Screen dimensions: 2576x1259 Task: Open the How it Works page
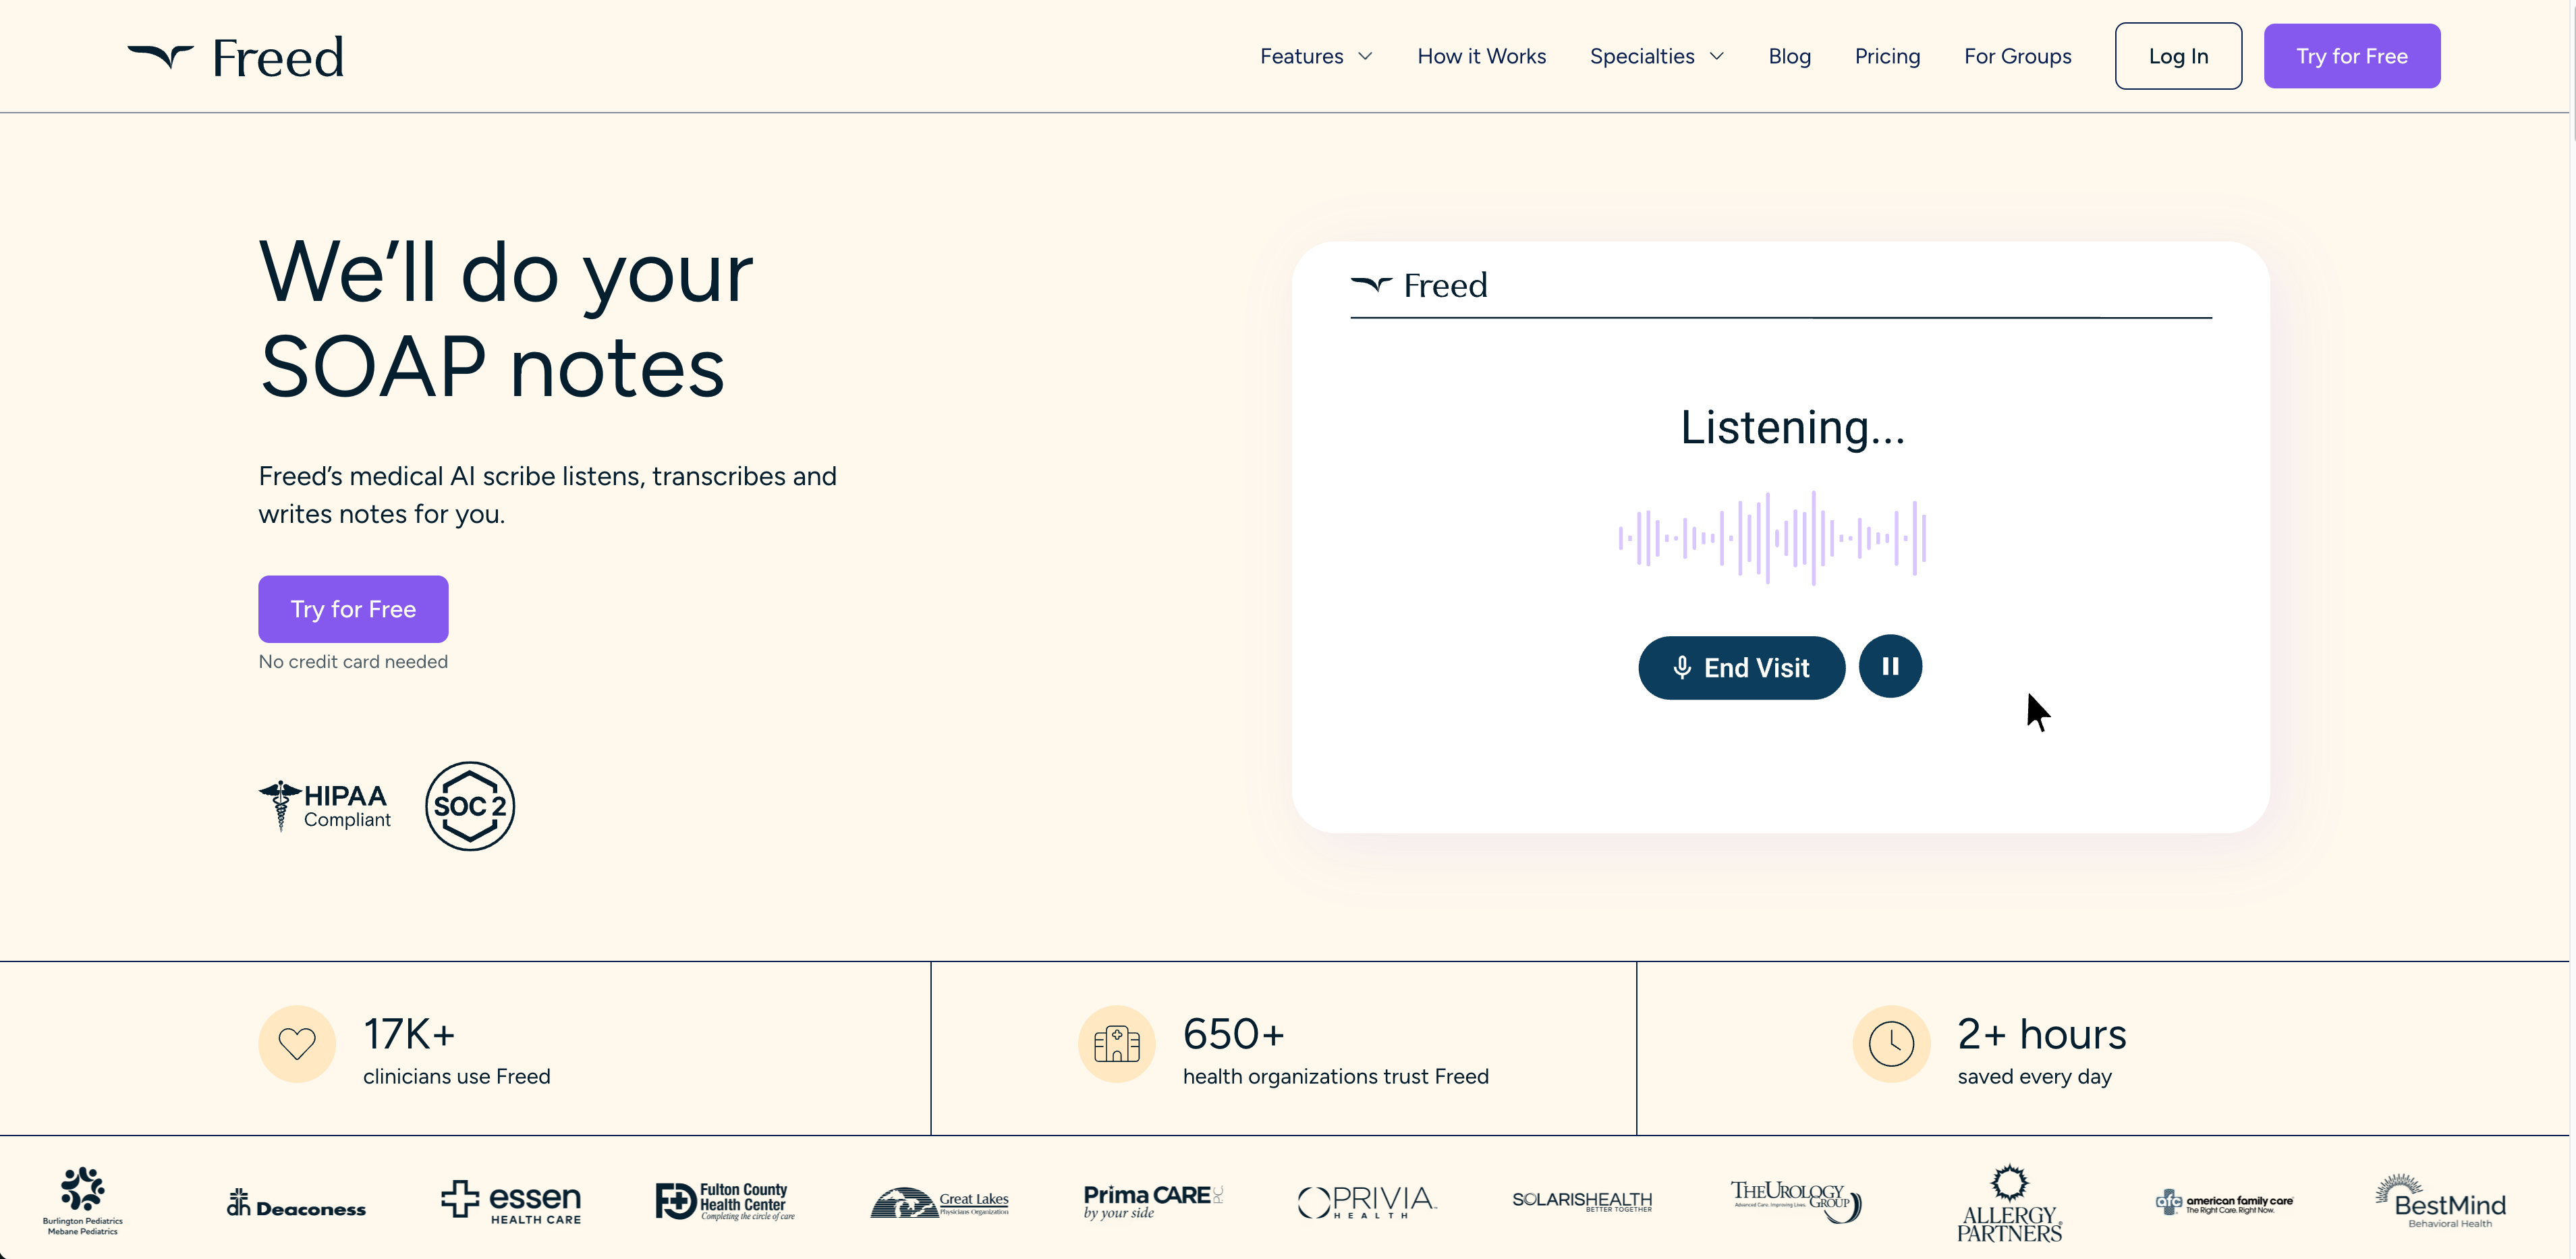pyautogui.click(x=1481, y=56)
